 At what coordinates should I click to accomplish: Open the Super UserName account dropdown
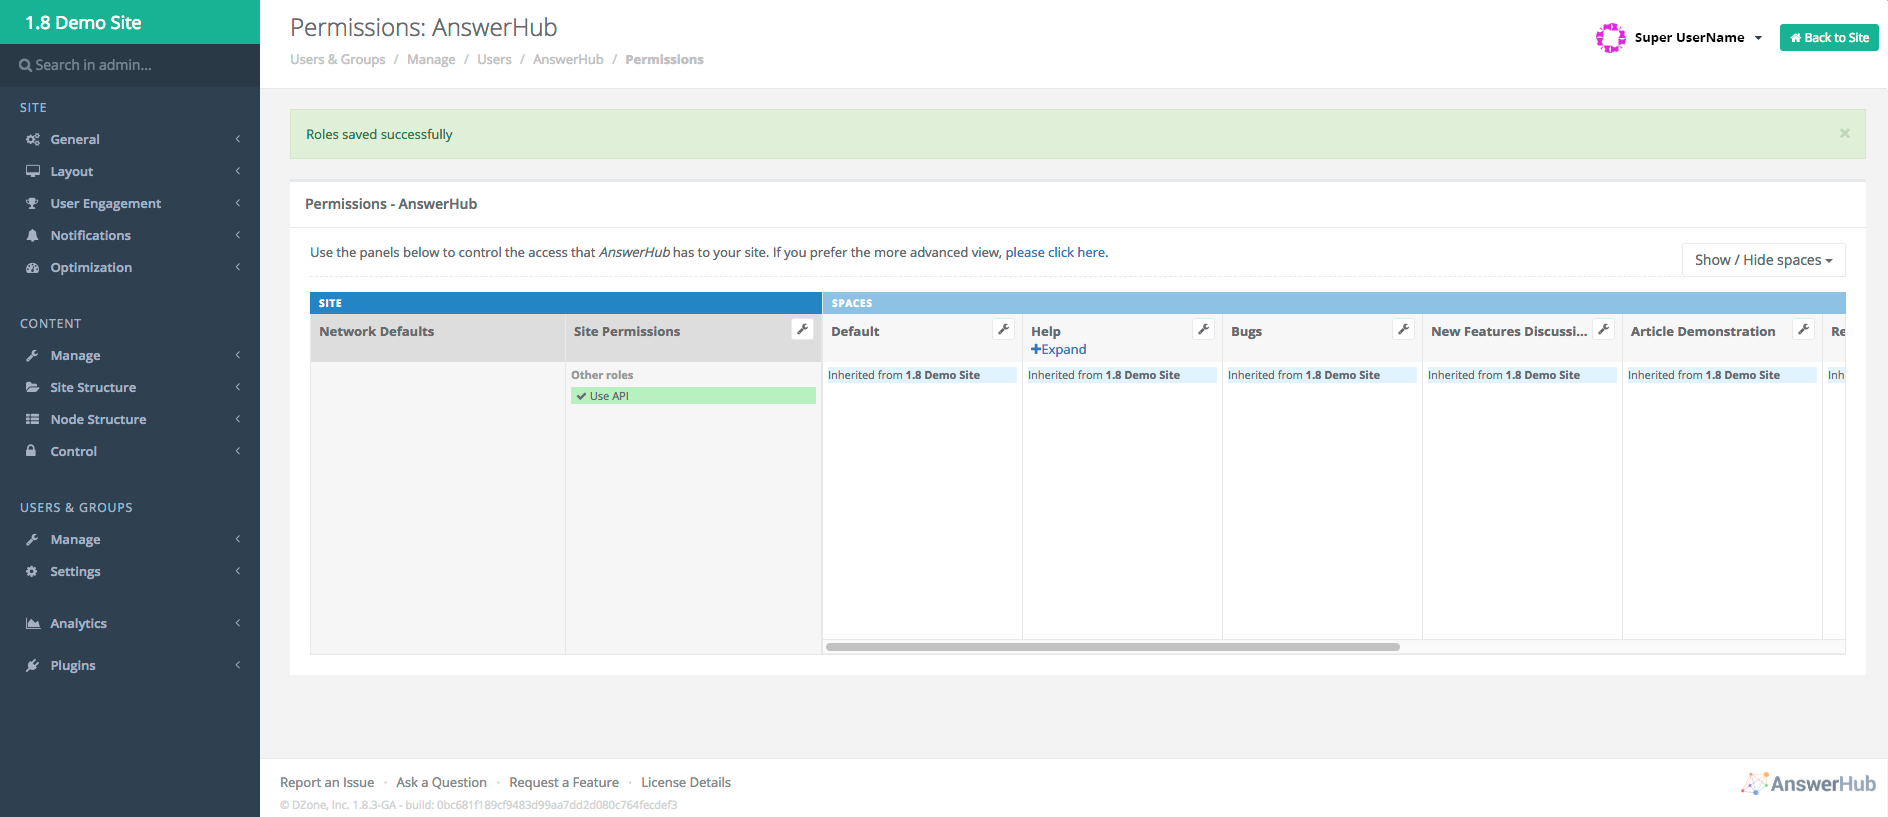pyautogui.click(x=1697, y=38)
